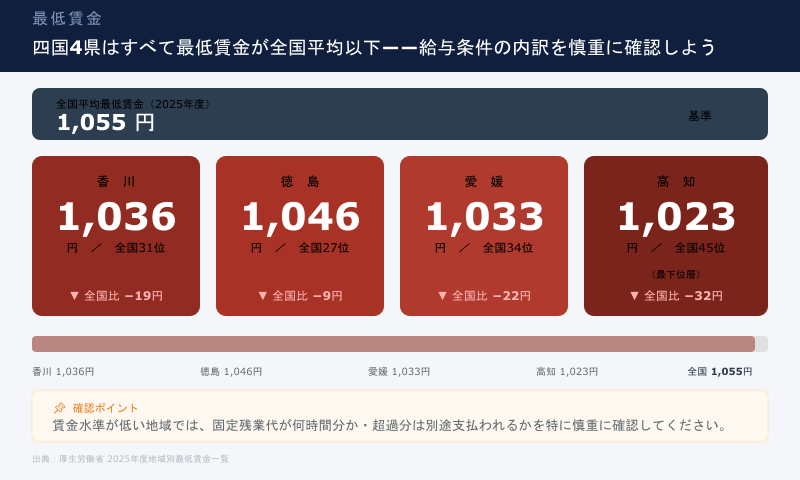The image size is (800, 480).
Task: Click the （最下位層） note on the 高知 card
Action: (x=676, y=274)
